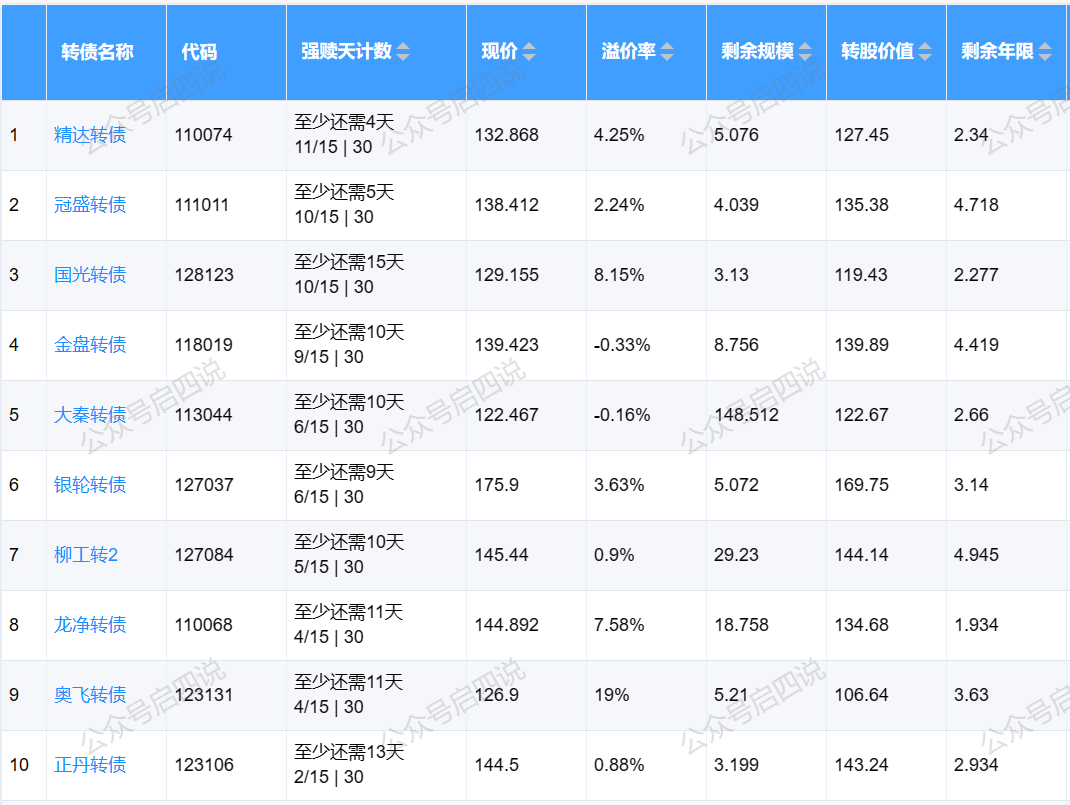1070x805 pixels.
Task: Open 精达转债 bond link
Action: pyautogui.click(x=90, y=135)
